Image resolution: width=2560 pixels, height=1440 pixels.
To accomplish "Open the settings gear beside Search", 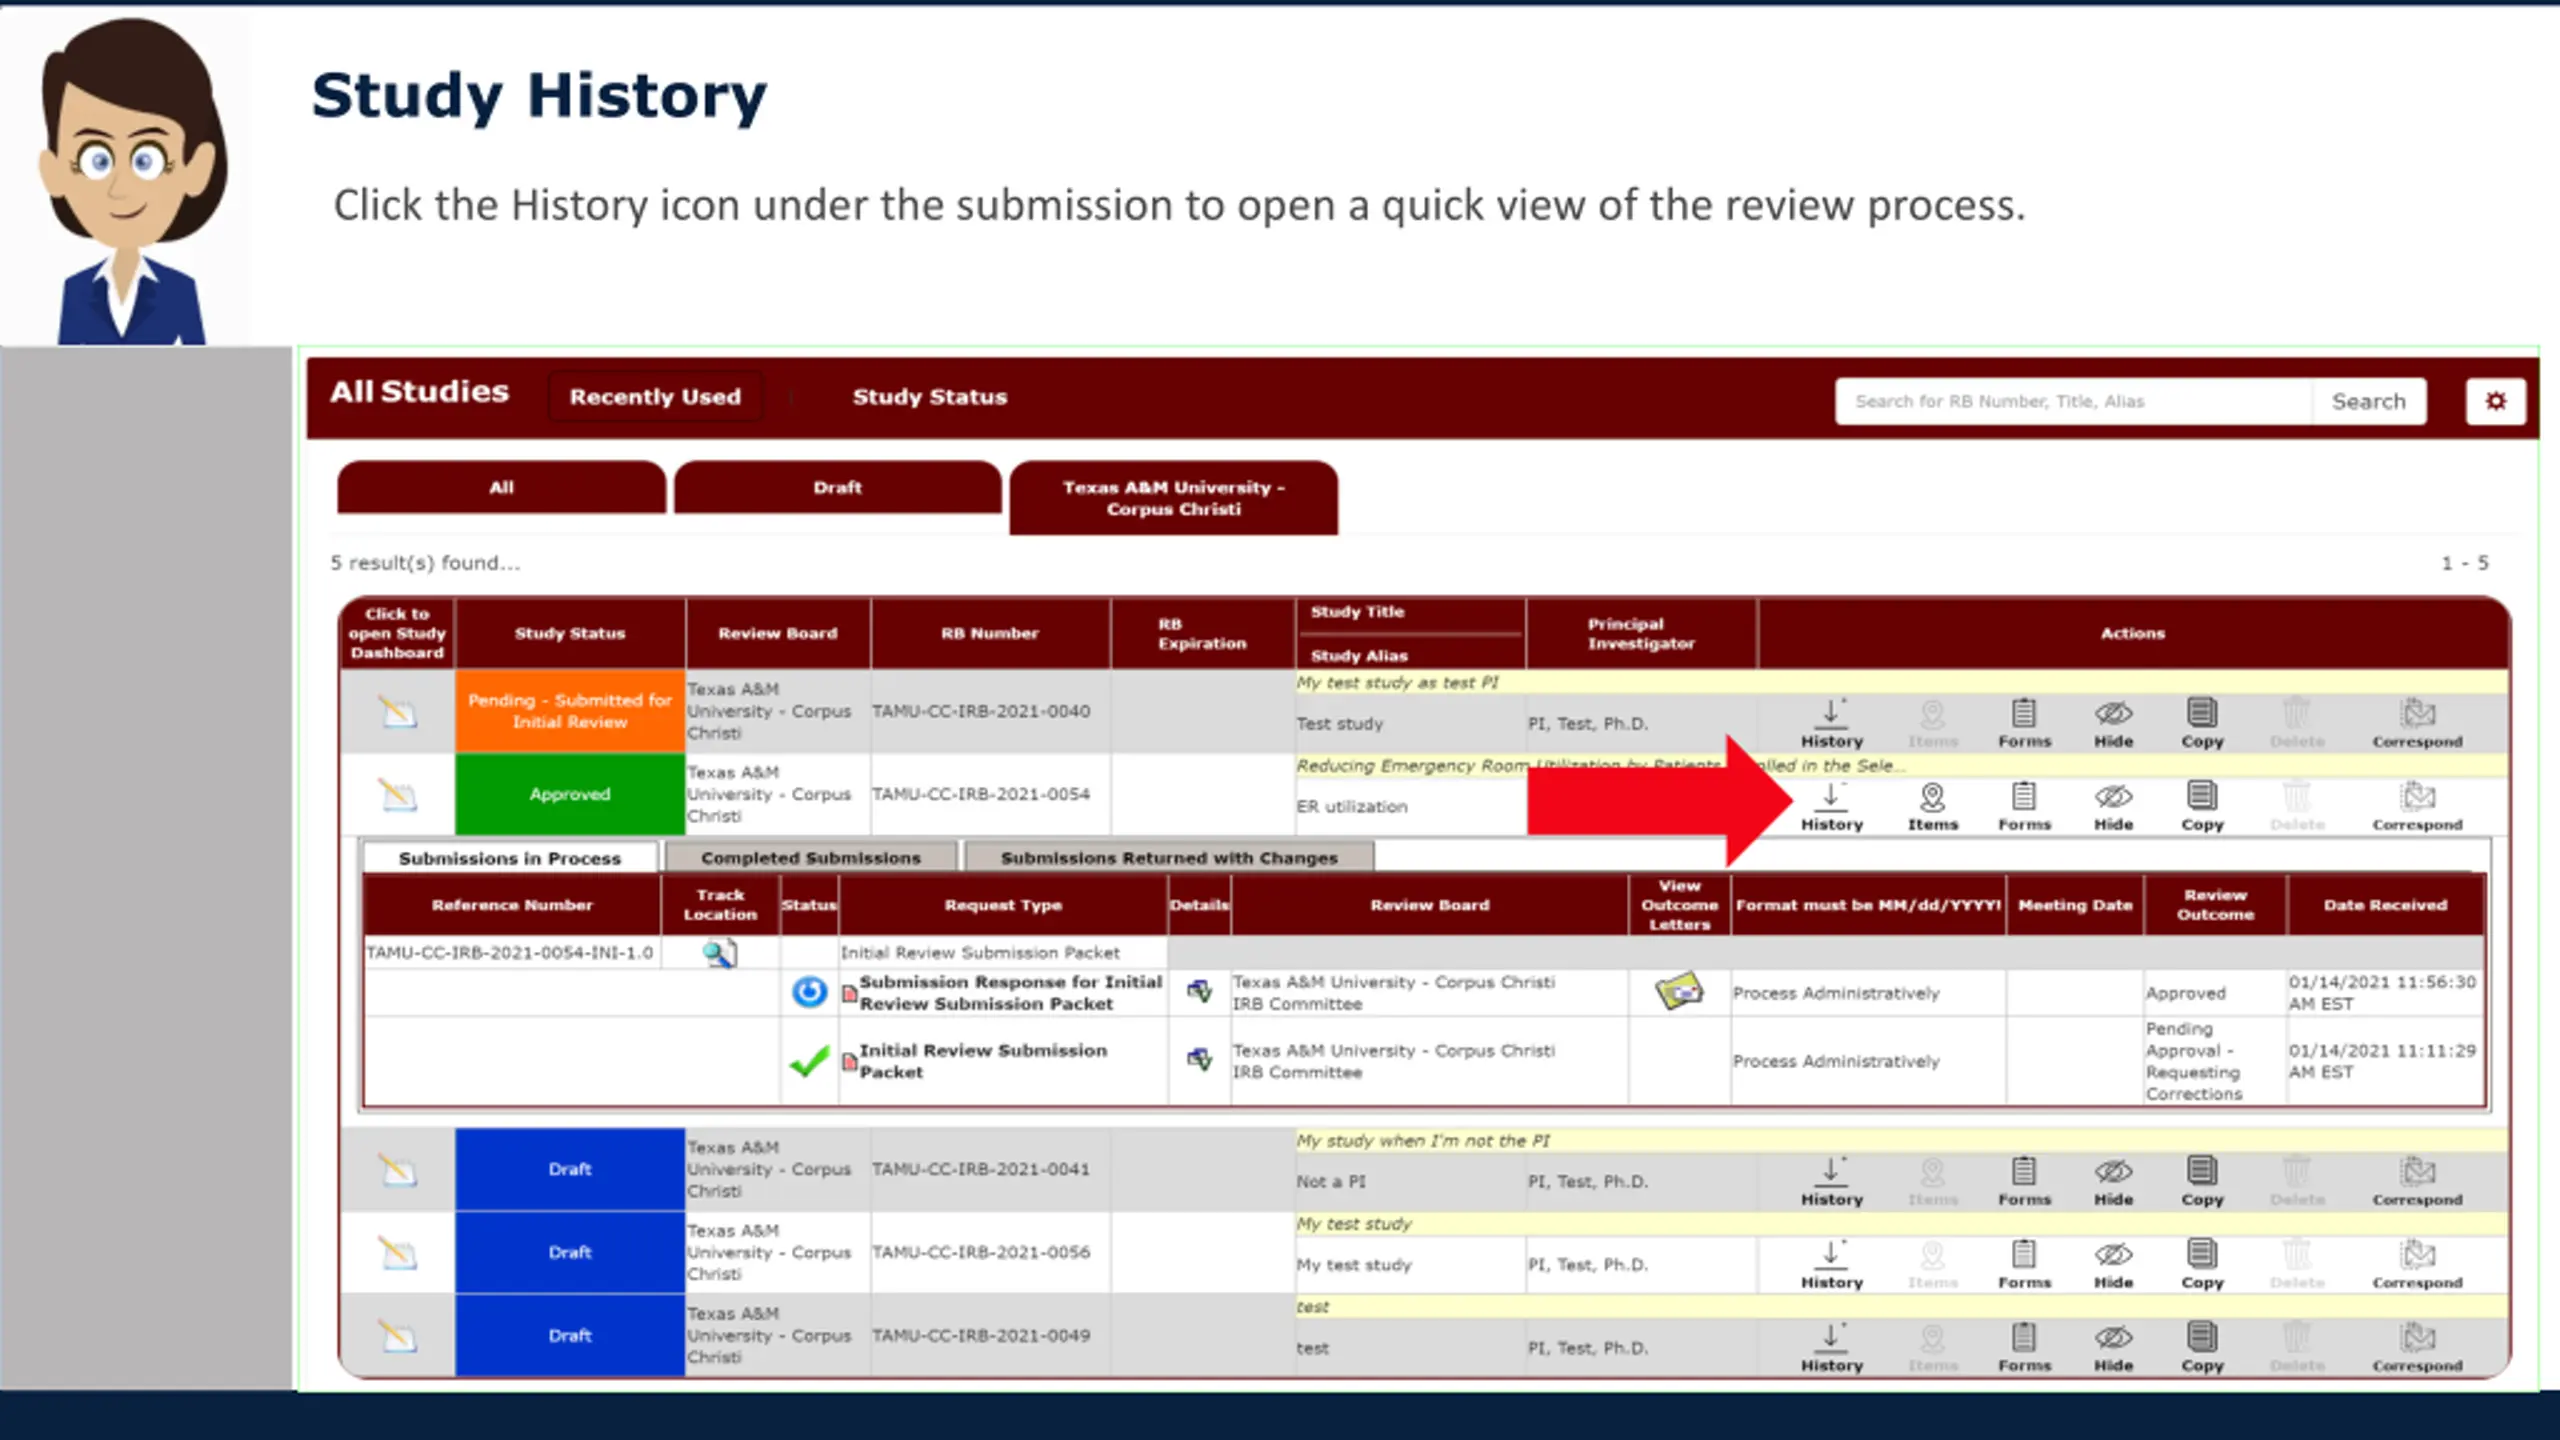I will click(2495, 401).
